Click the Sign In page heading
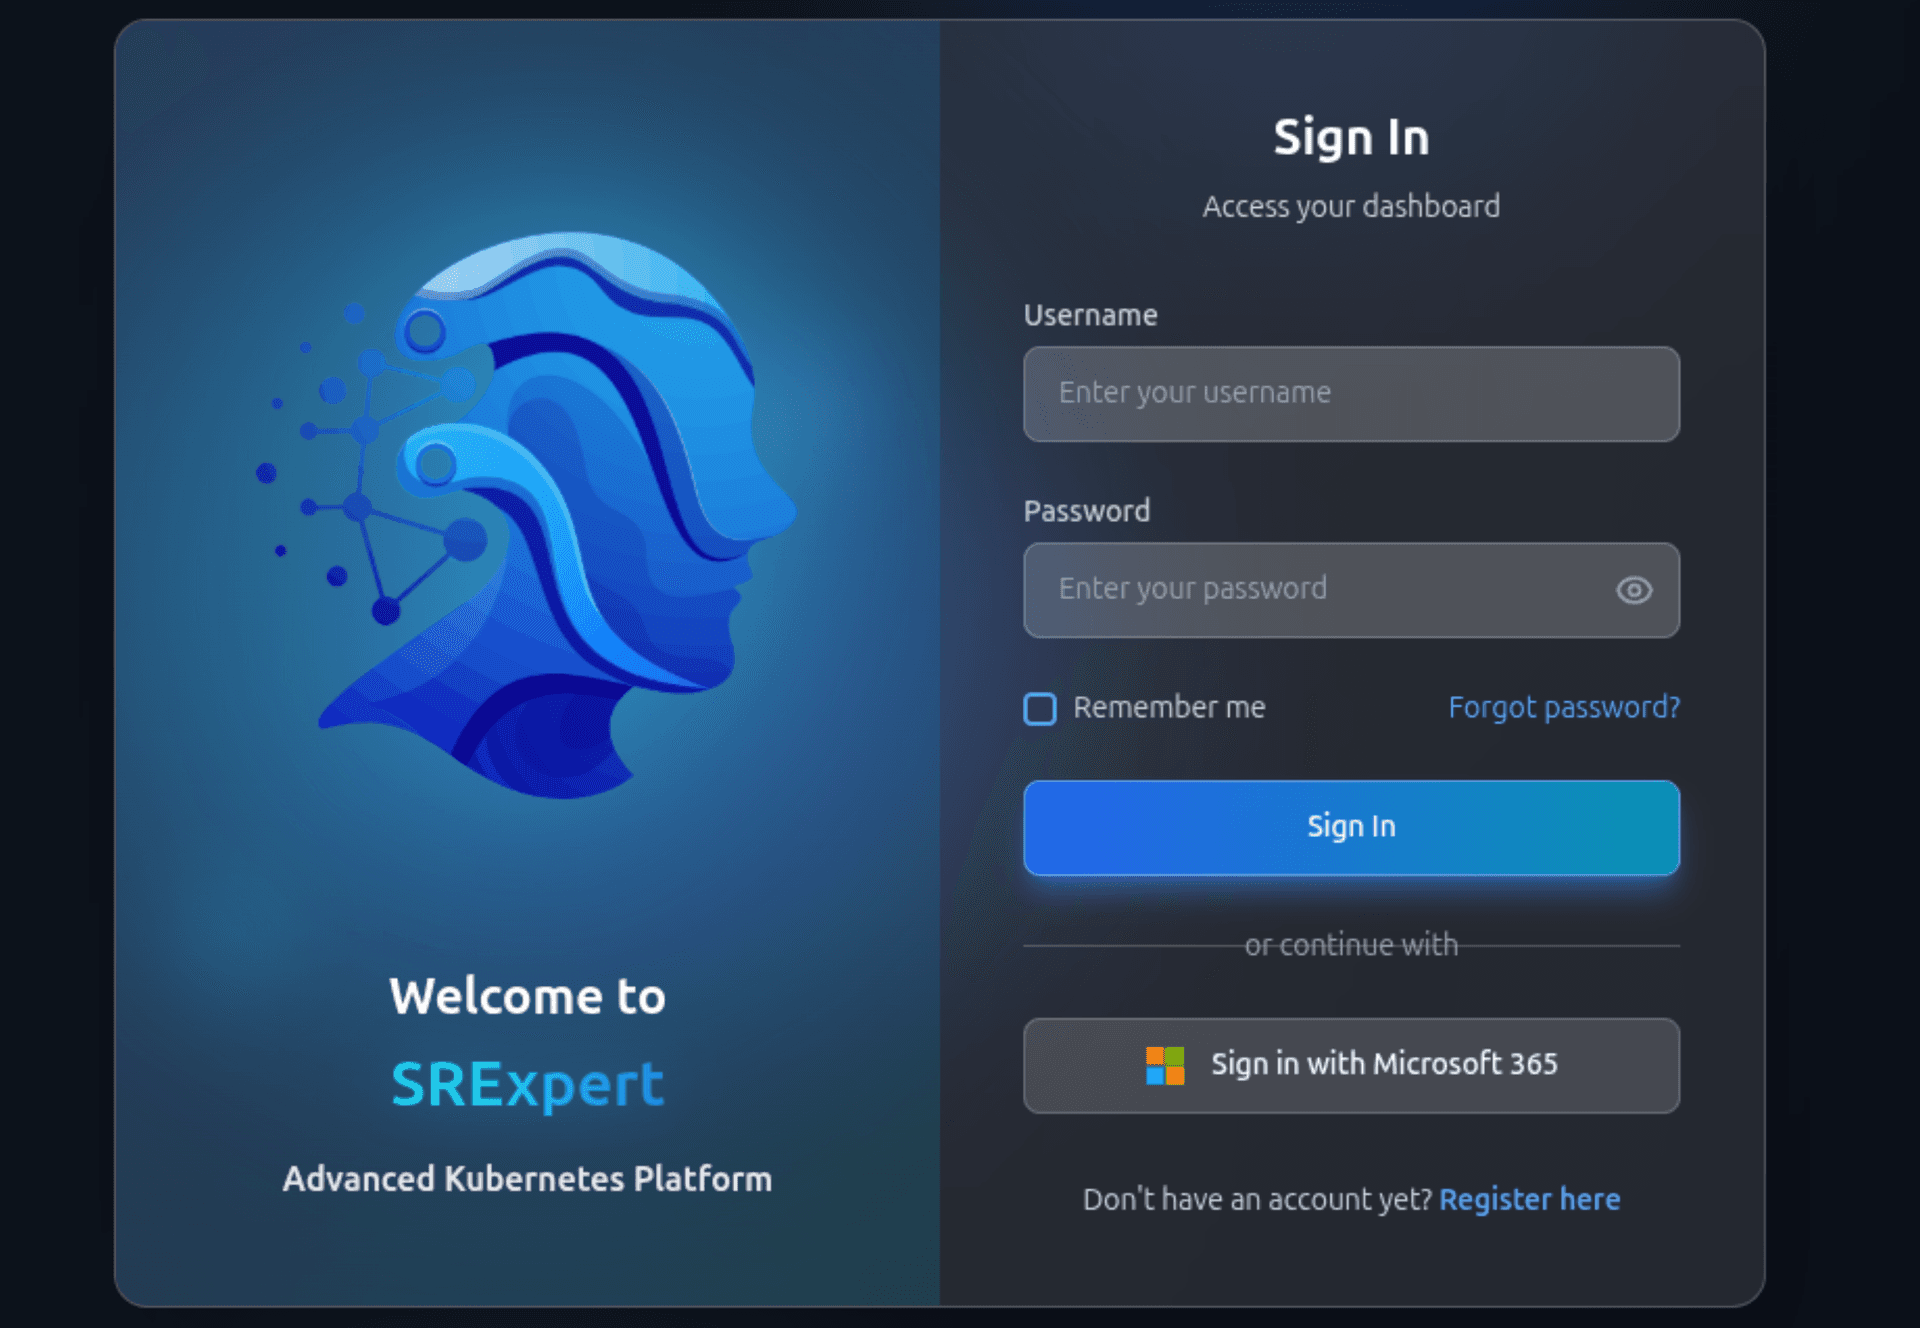Viewport: 1920px width, 1328px height. click(x=1350, y=137)
